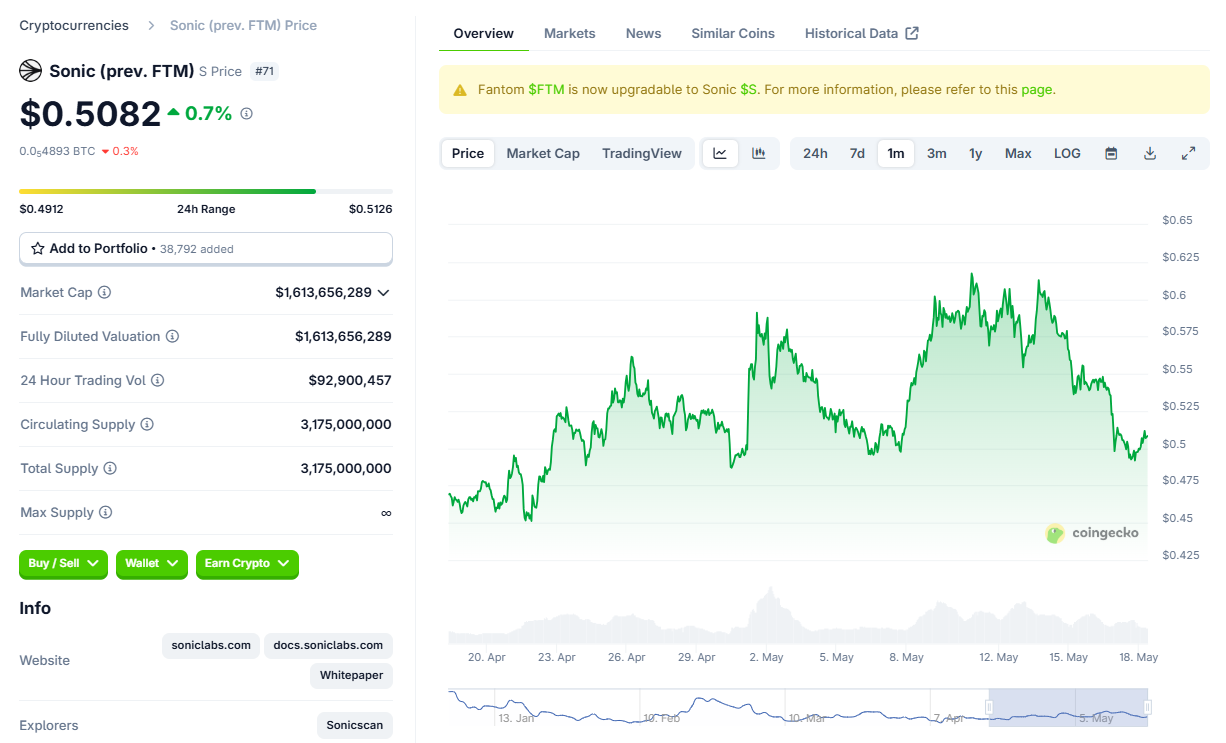Click the Add to Portfolio button
Screen dimensions: 1226x743
(206, 249)
